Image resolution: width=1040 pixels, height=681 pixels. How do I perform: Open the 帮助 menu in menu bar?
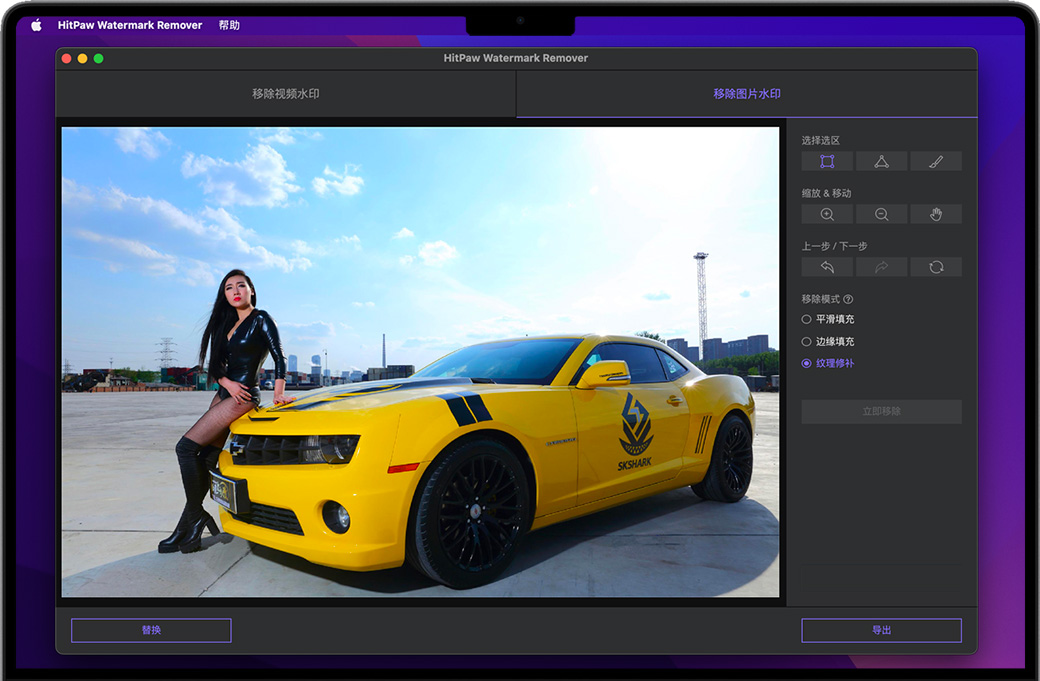click(x=229, y=25)
